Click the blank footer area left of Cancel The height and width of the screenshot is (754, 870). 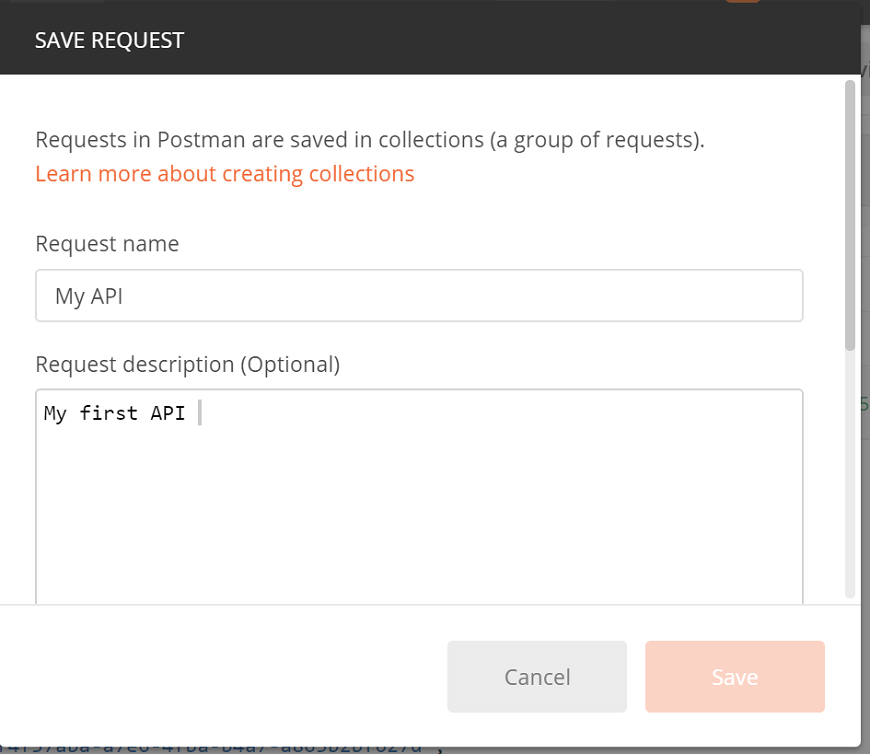pyautogui.click(x=222, y=676)
